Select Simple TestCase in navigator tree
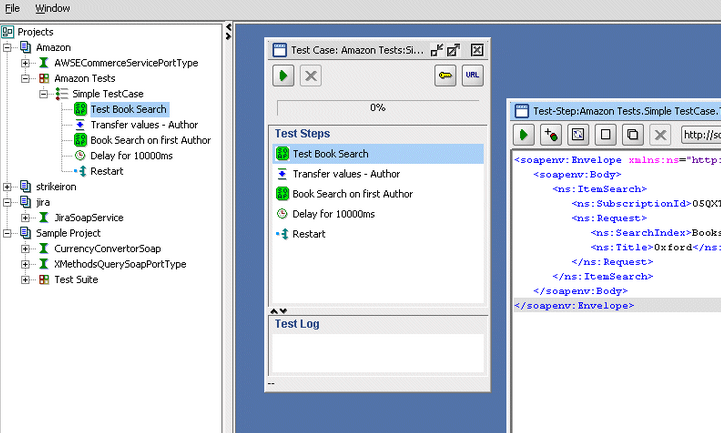 click(108, 94)
